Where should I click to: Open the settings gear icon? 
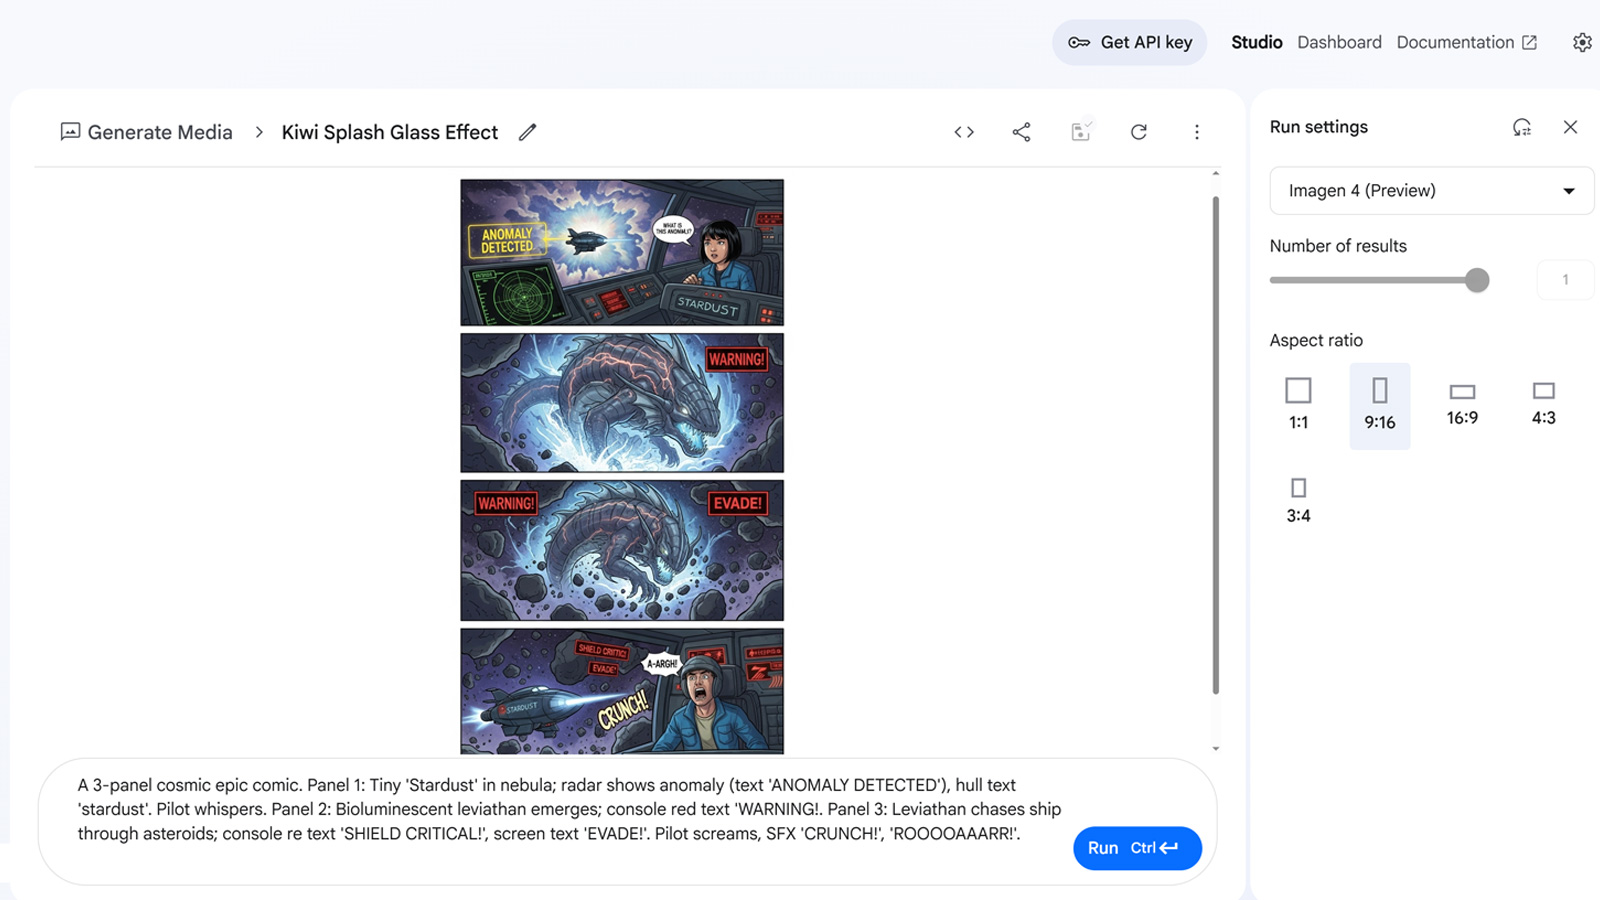(x=1581, y=42)
